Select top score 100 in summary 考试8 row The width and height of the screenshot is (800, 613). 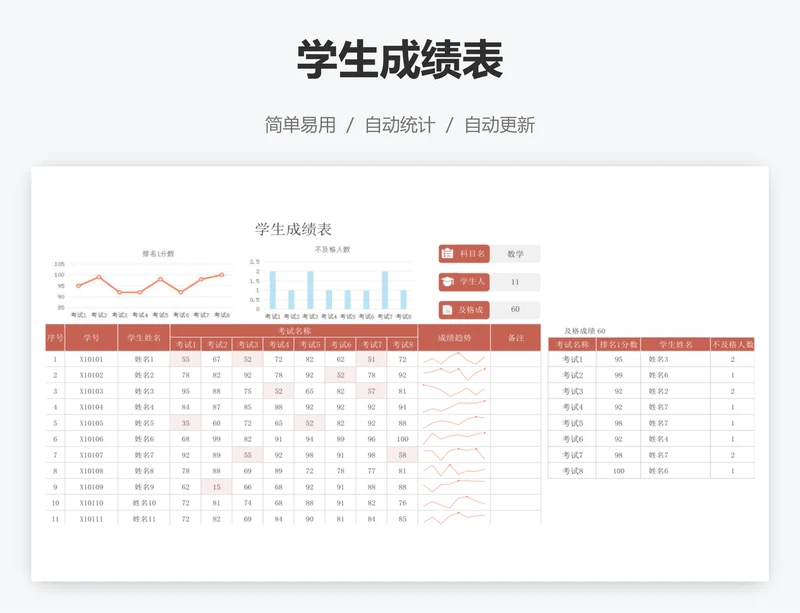pos(618,471)
